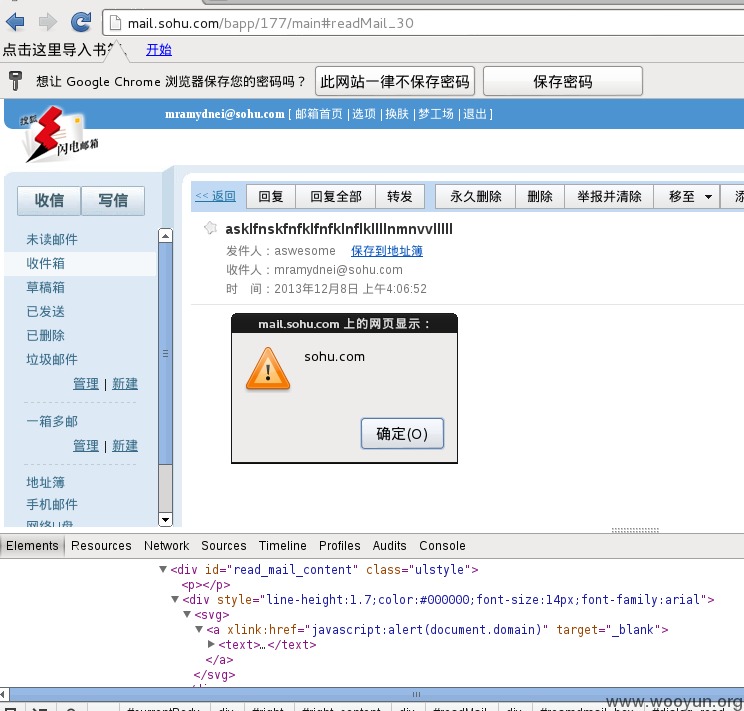Screen dimensions: 744x711
Task: Click the 保存密码 button
Action: click(563, 82)
